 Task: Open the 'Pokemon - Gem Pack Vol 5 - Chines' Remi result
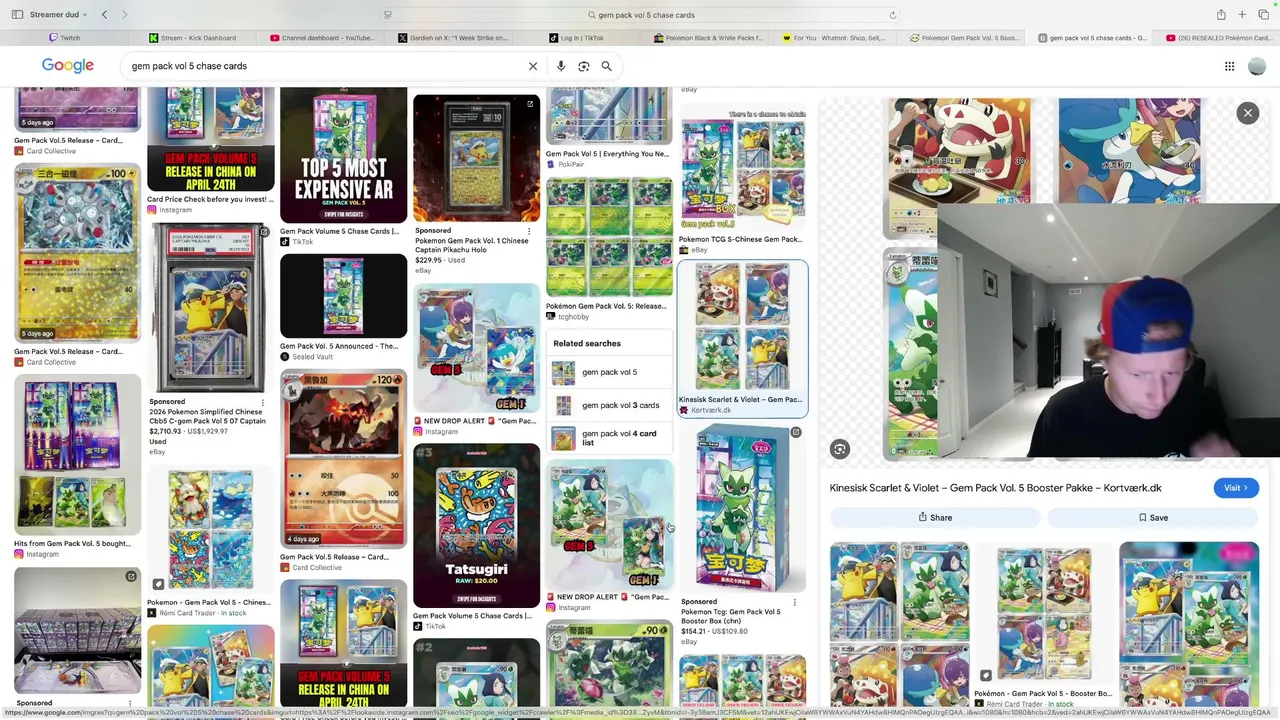click(209, 603)
